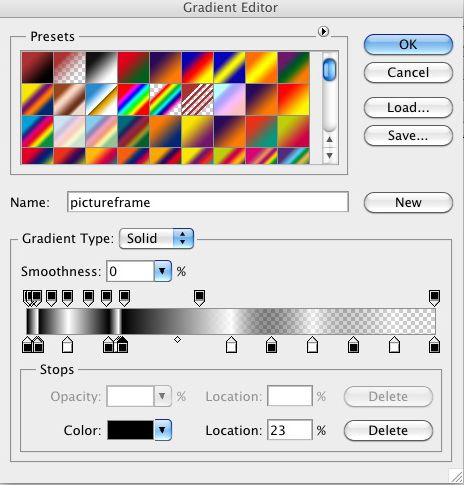The width and height of the screenshot is (464, 485).
Task: Select the yellow to purple preset
Action: click(x=197, y=131)
